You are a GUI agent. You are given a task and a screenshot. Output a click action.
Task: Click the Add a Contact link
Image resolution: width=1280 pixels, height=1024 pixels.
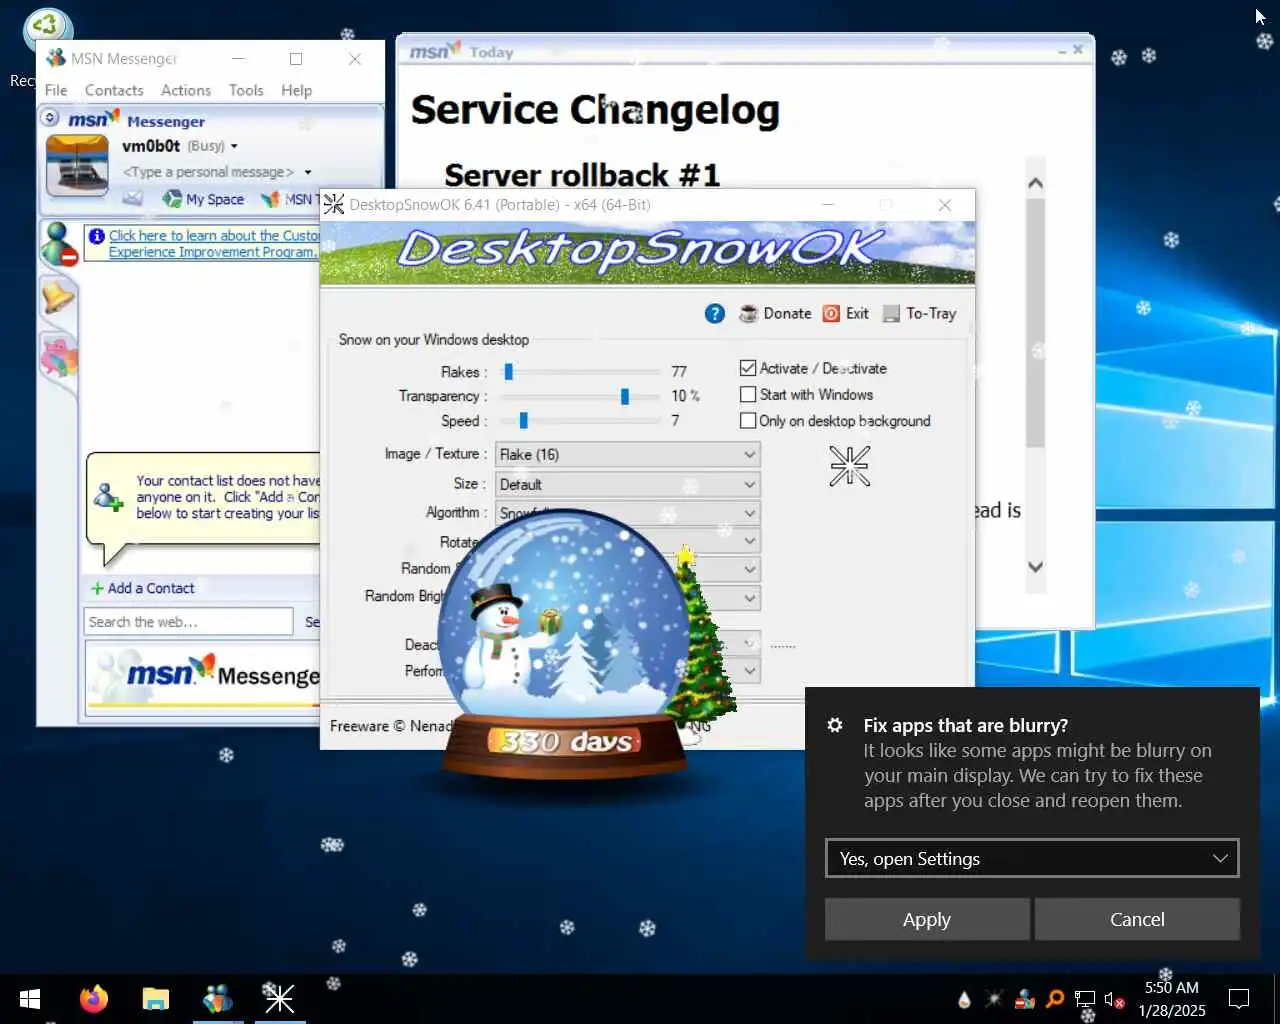[x=143, y=588]
